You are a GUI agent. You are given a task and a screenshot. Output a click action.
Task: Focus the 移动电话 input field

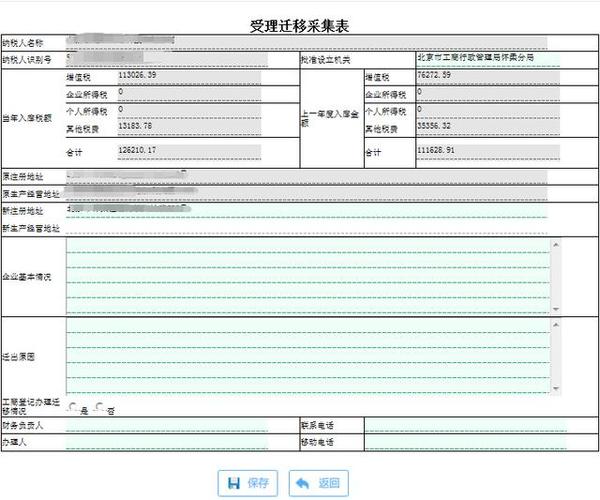(465, 442)
